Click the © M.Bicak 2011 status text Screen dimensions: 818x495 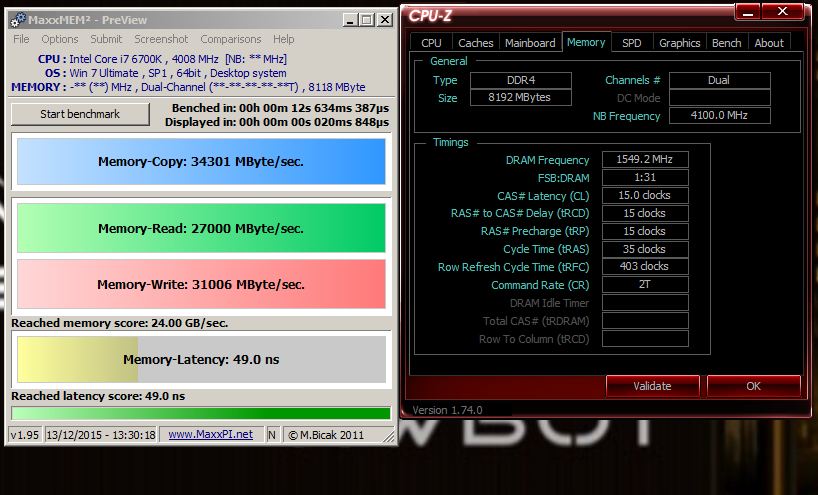tap(326, 434)
